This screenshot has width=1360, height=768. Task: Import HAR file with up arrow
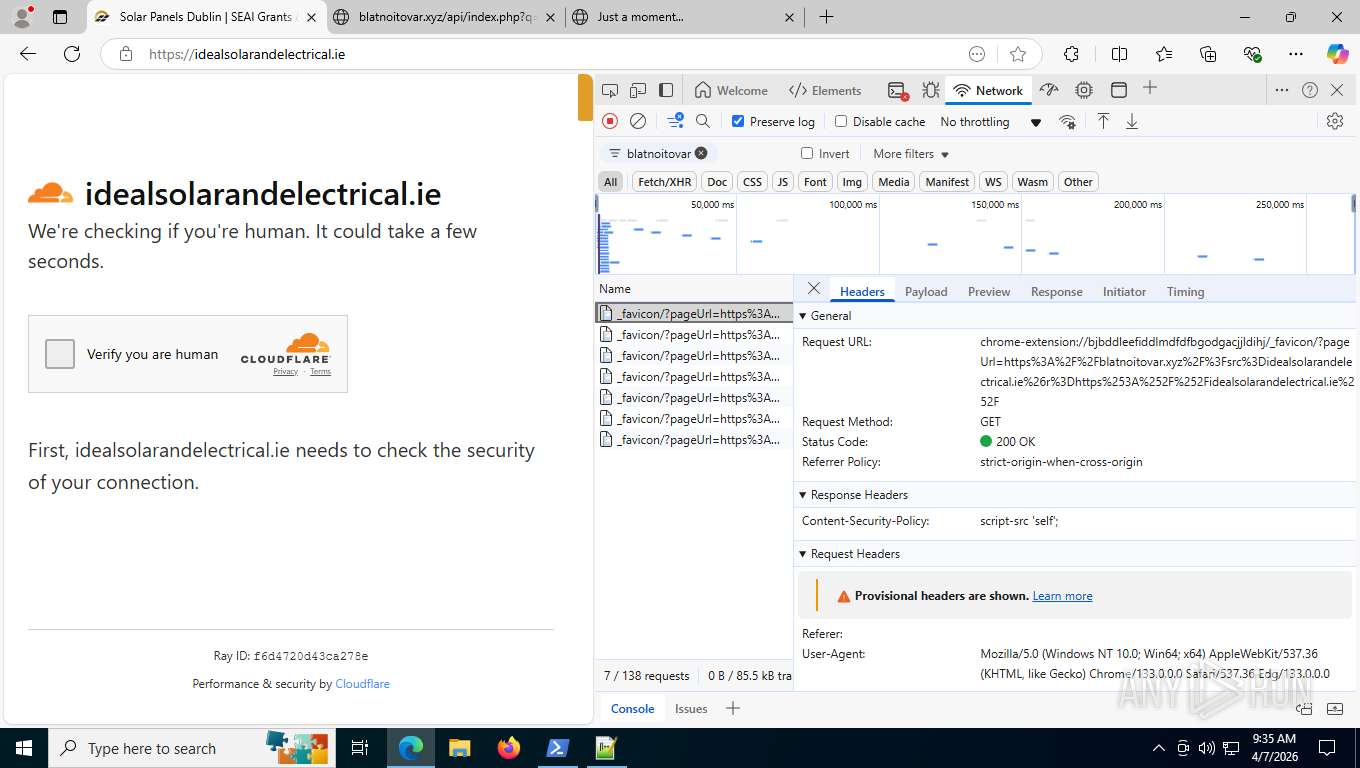pos(1103,121)
